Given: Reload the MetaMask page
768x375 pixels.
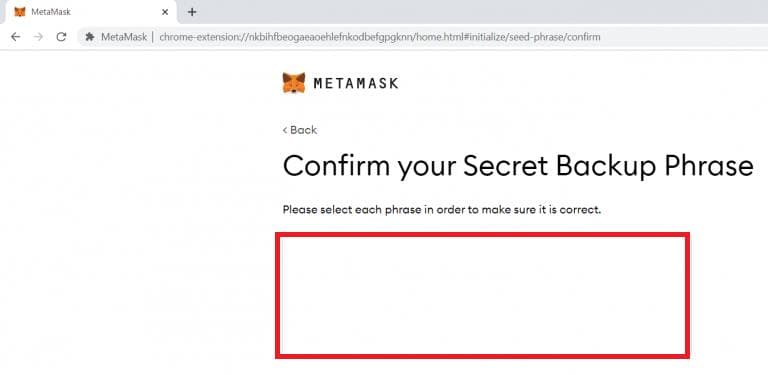Looking at the screenshot, I should [x=61, y=37].
